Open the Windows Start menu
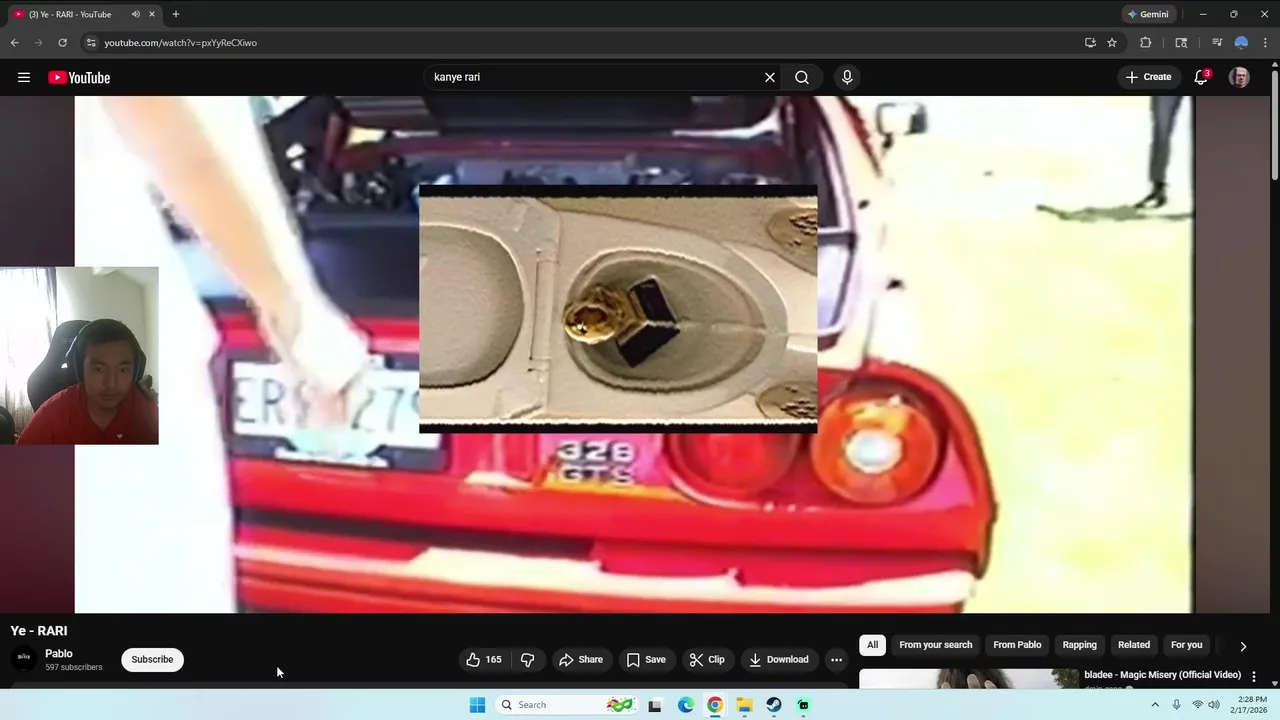The width and height of the screenshot is (1280, 720). (x=477, y=705)
